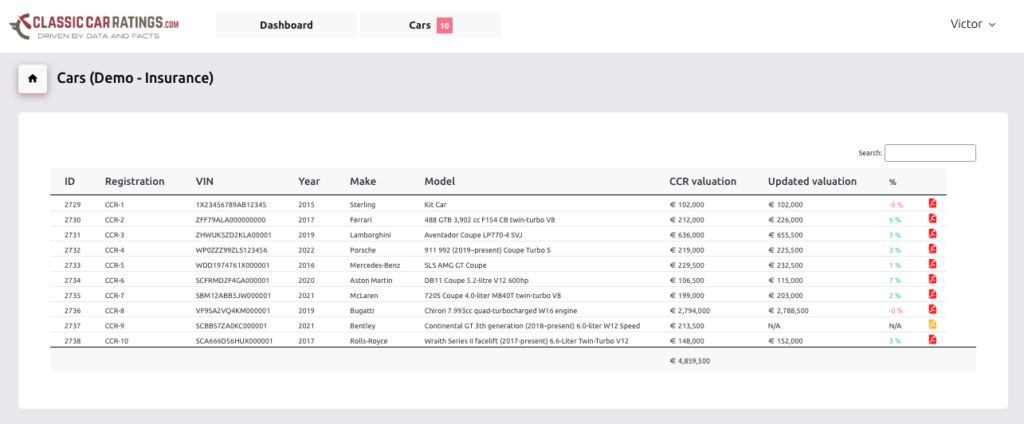Select 7 % change for Aston Martin
Viewport: 1024px width, 424px height.
coord(894,280)
